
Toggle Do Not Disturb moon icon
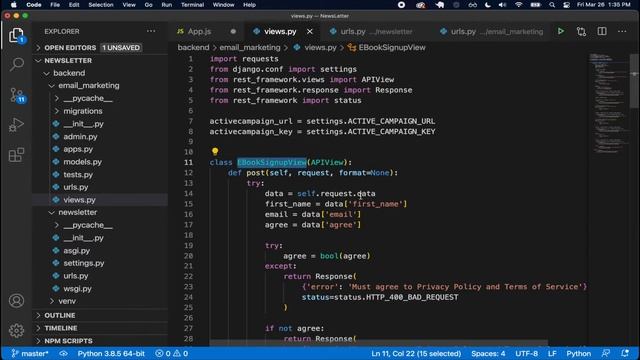[x=487, y=5]
